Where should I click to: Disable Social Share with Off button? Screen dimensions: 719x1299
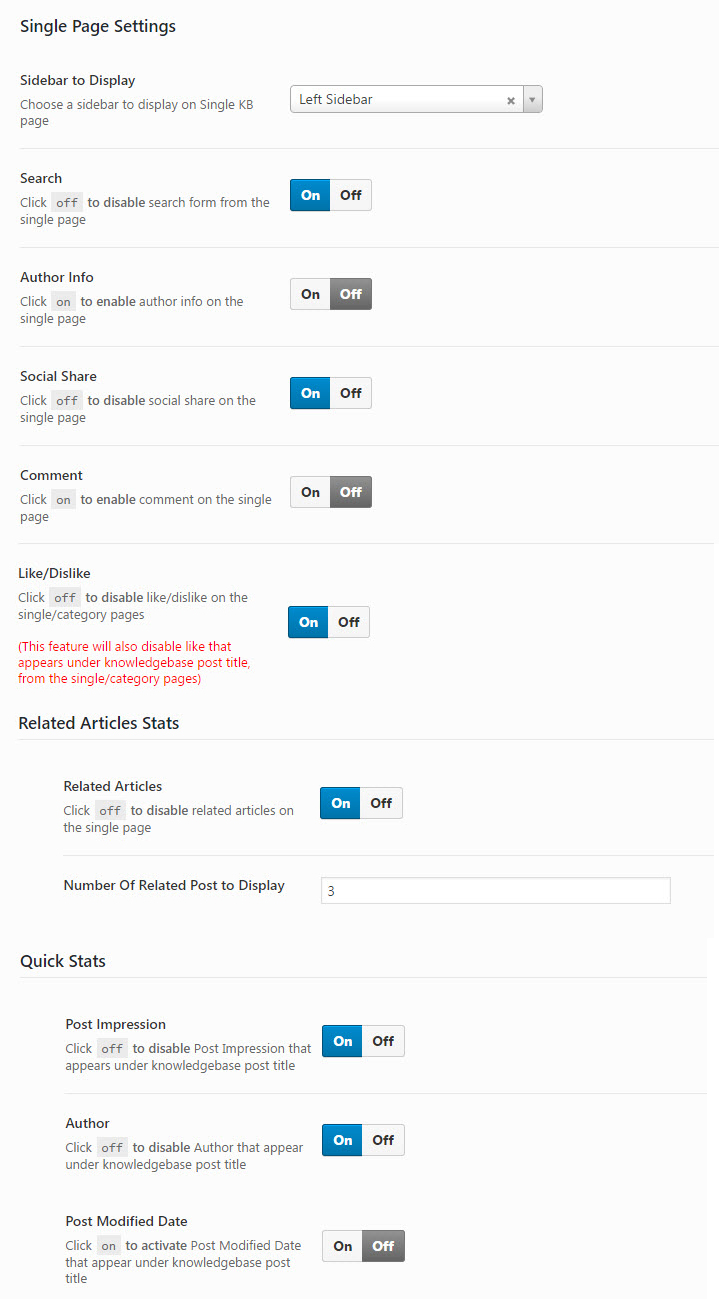click(x=351, y=393)
